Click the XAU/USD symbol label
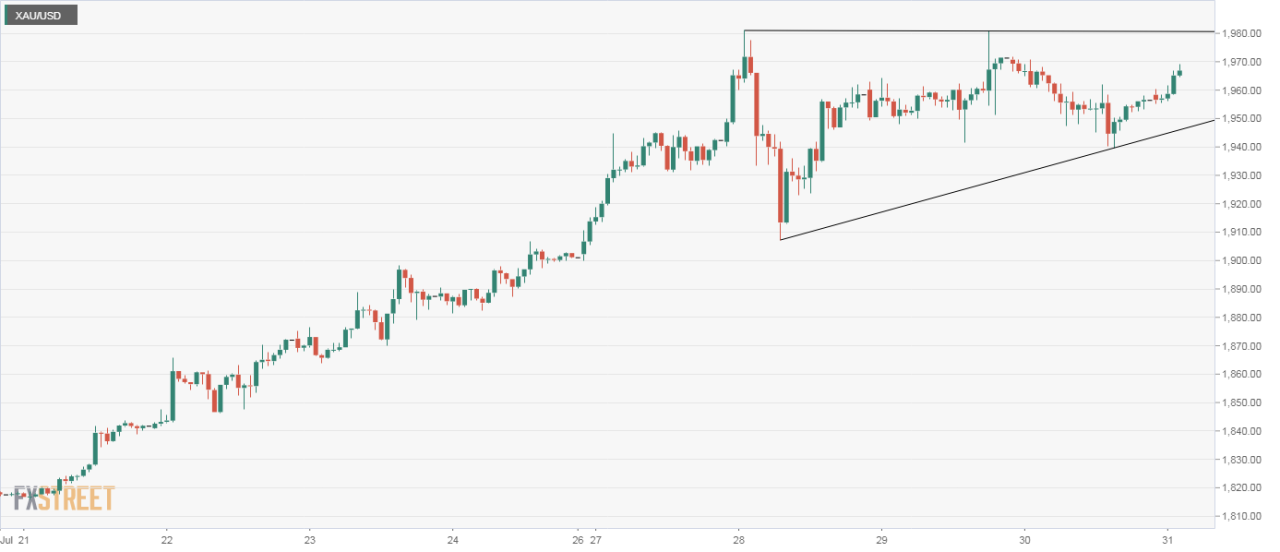 coord(41,15)
